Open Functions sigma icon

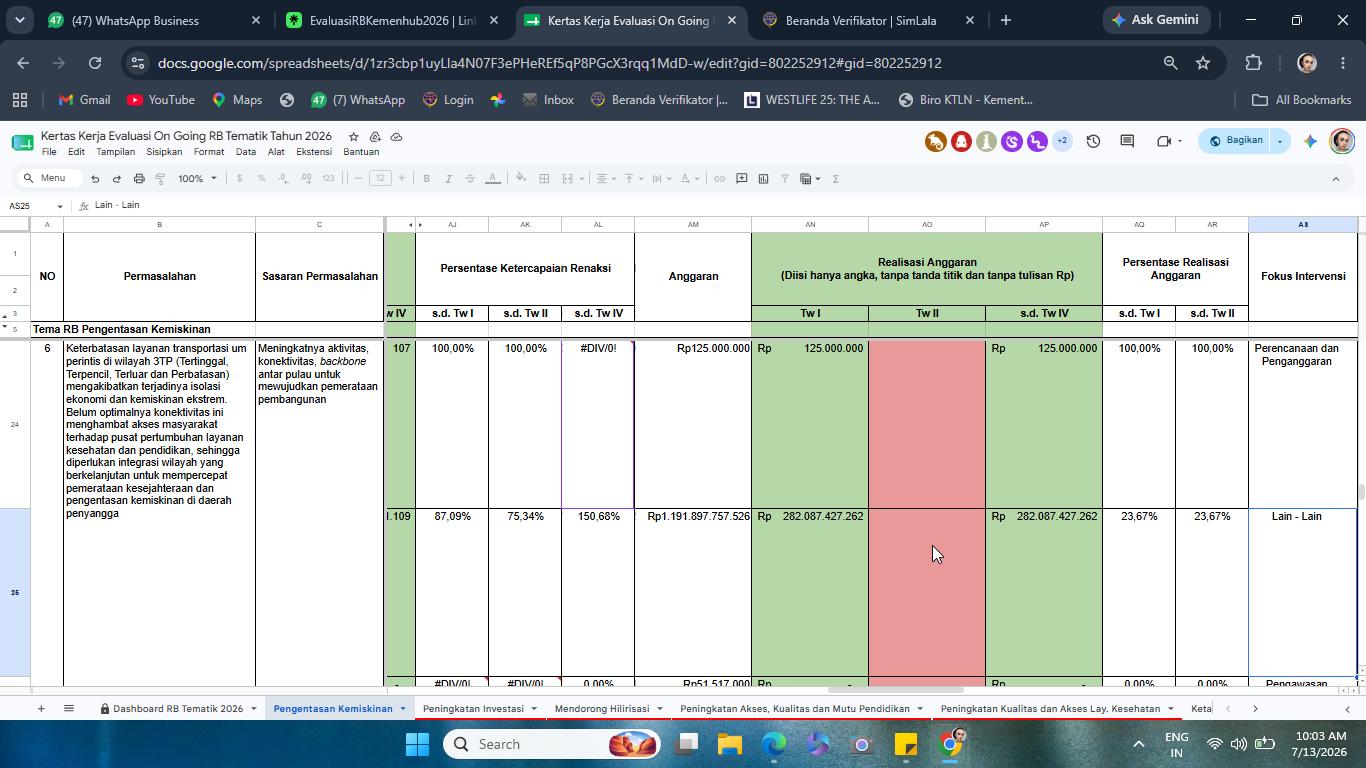(x=835, y=178)
